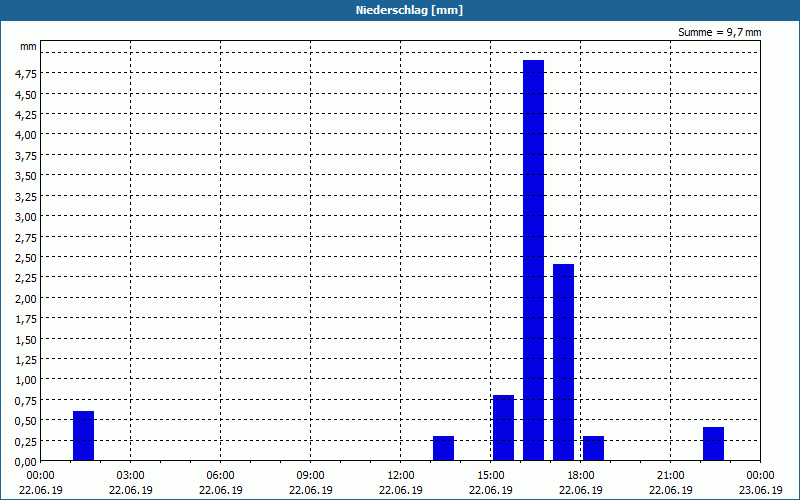Click the y-axis label '2,00'

pos(26,298)
